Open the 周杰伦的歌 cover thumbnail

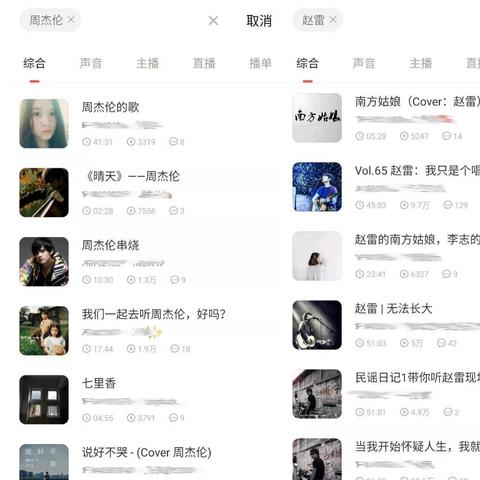click(44, 124)
